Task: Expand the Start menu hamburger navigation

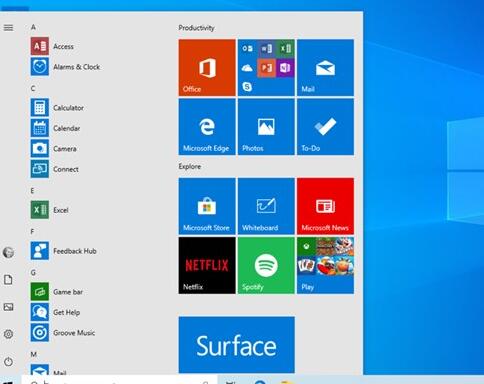Action: (8, 27)
